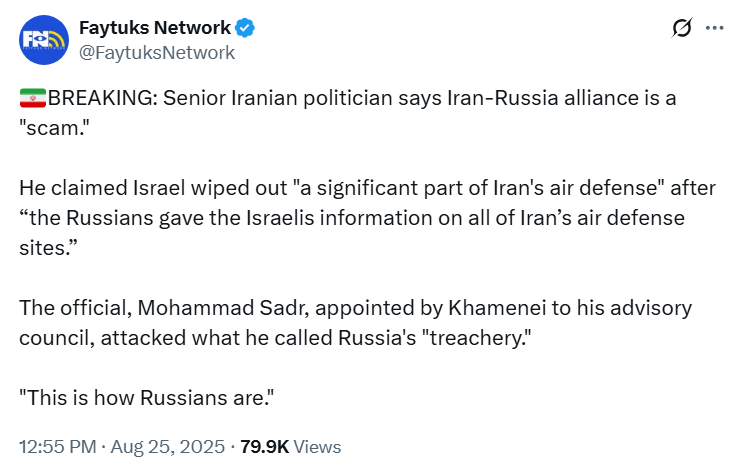Image resolution: width=731 pixels, height=463 pixels.
Task: Click the quoted word "scam."
Action: point(54,128)
